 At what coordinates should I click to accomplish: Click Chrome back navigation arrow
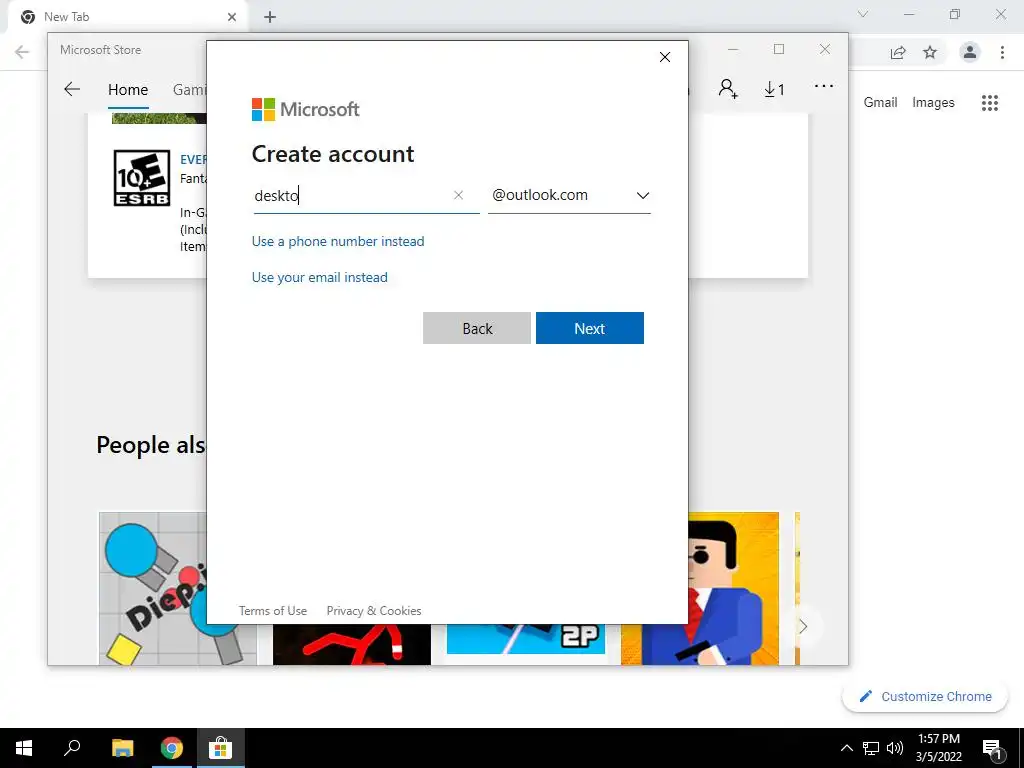(22, 52)
